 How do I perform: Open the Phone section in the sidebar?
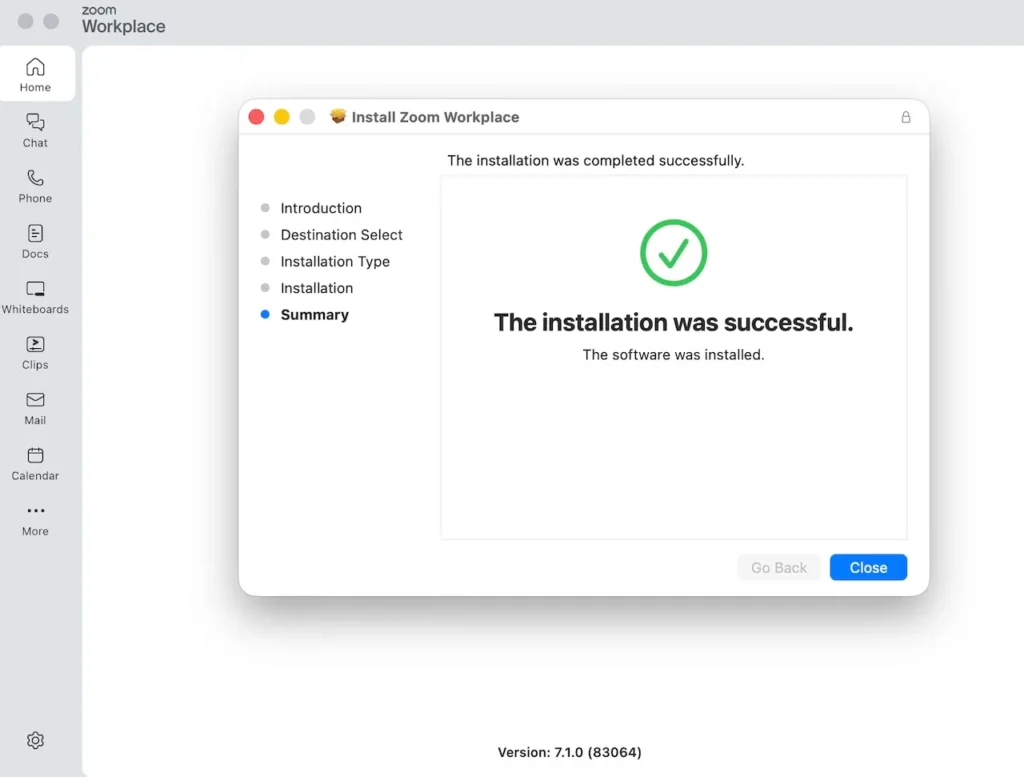35,186
